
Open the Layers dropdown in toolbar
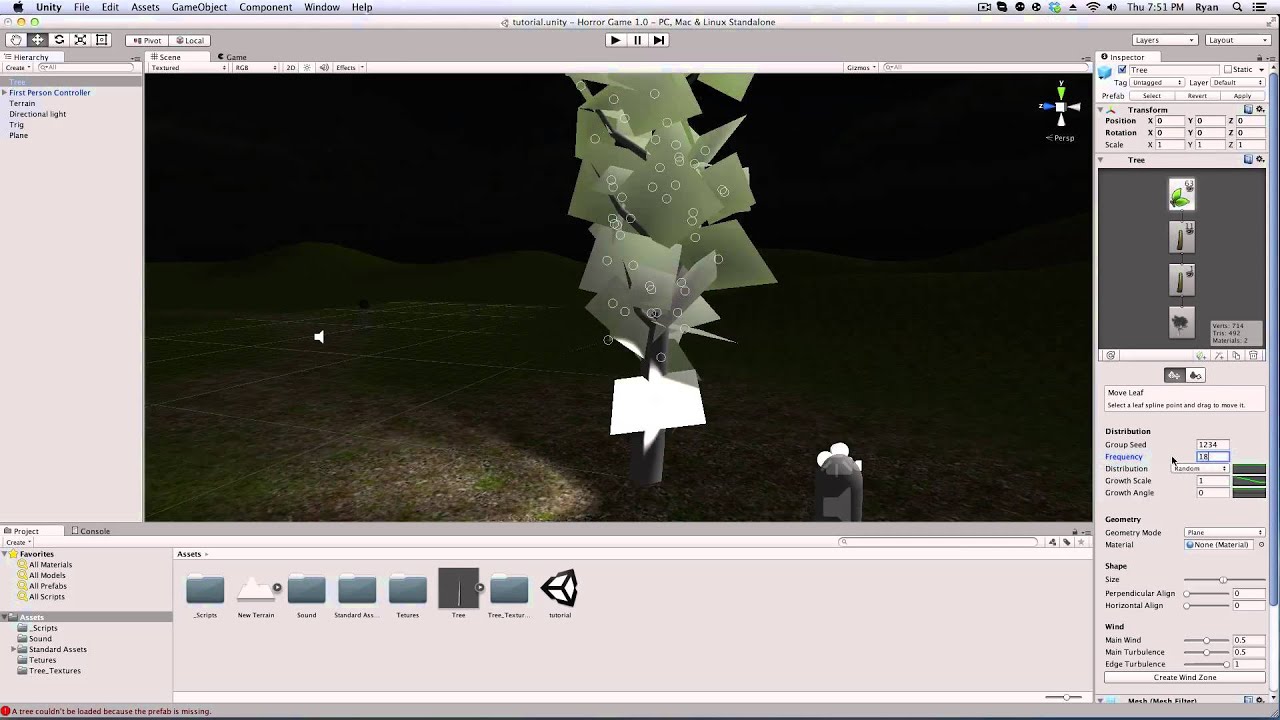pos(1164,40)
